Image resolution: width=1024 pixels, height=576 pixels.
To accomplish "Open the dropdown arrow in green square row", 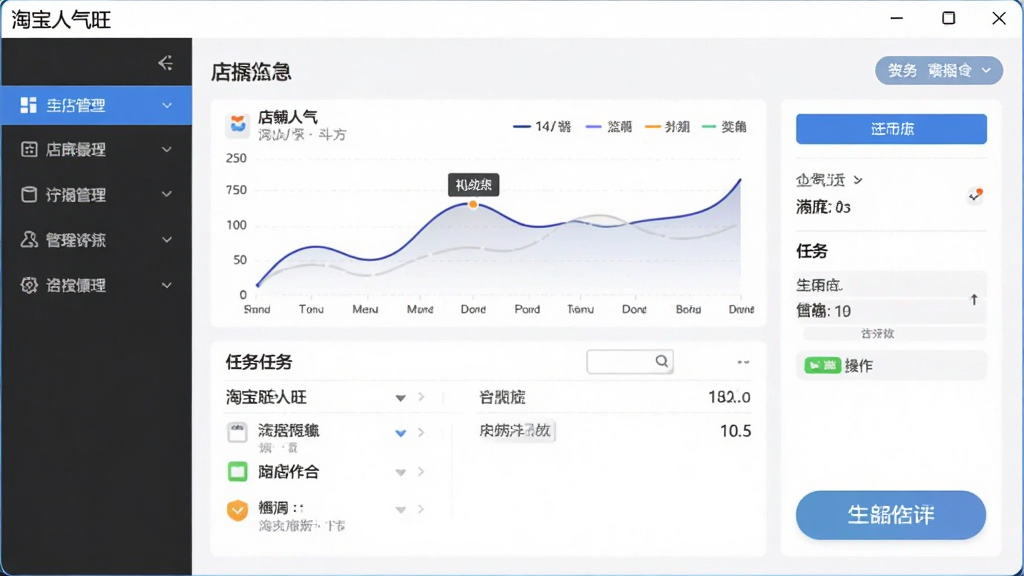I will pyautogui.click(x=400, y=472).
